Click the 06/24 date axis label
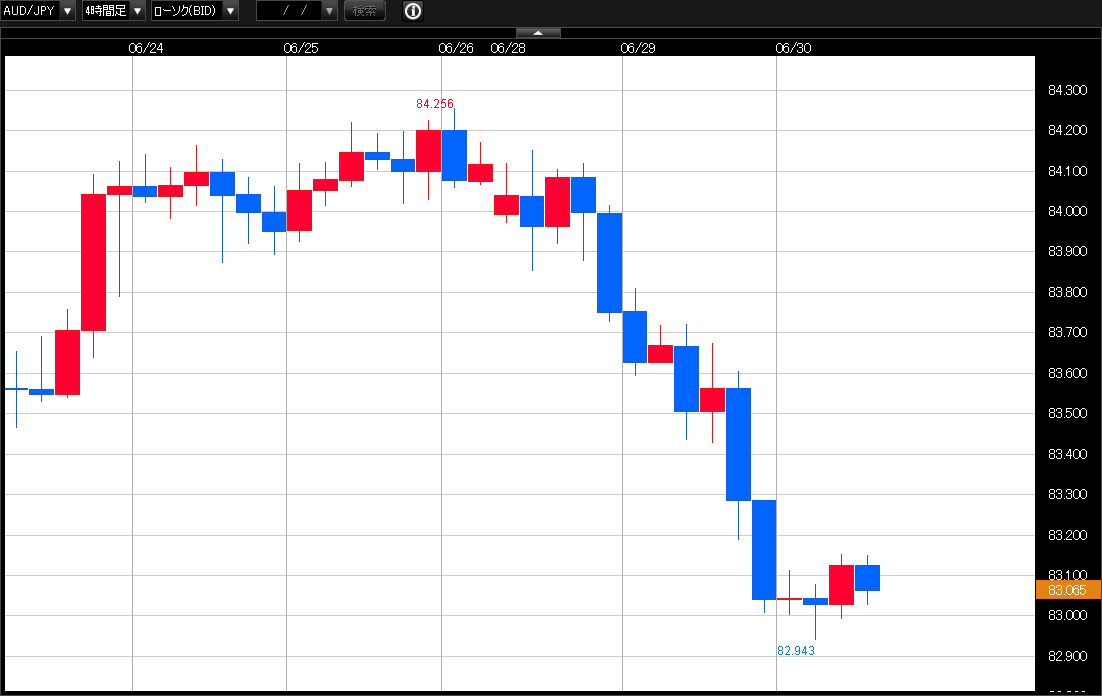 [145, 48]
